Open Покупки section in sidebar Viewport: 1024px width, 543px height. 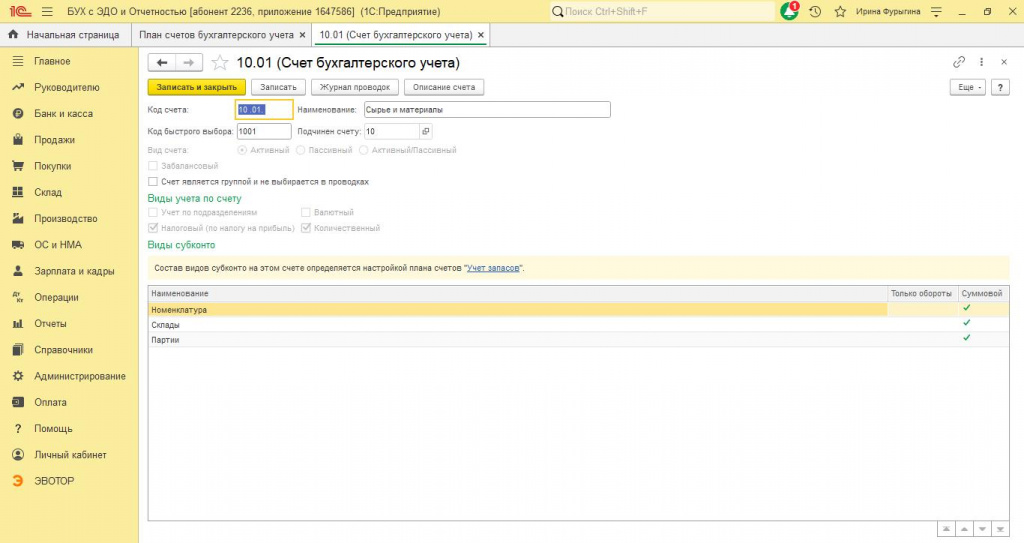52,166
